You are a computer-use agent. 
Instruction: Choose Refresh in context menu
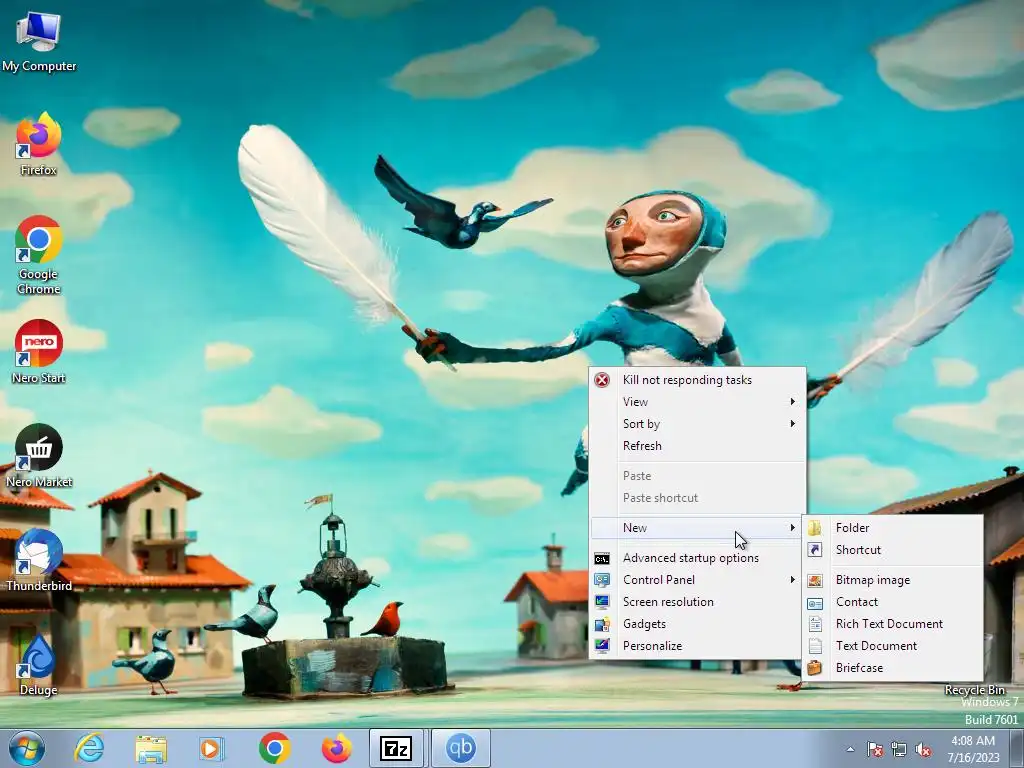[x=697, y=445]
